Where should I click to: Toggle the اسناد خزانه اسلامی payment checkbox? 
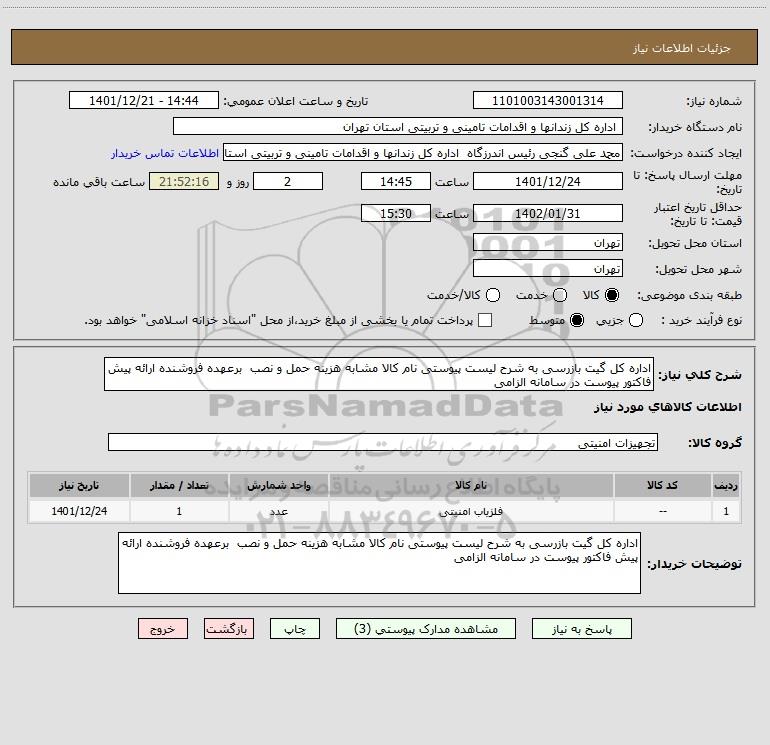[x=485, y=320]
